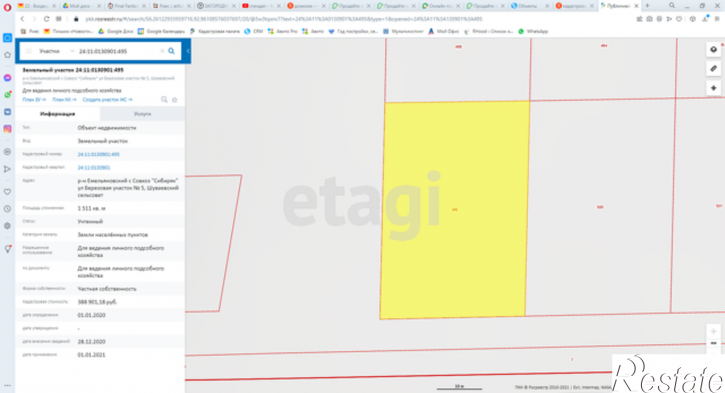
Task: Follow the План ЗУ link
Action: pyautogui.click(x=34, y=99)
